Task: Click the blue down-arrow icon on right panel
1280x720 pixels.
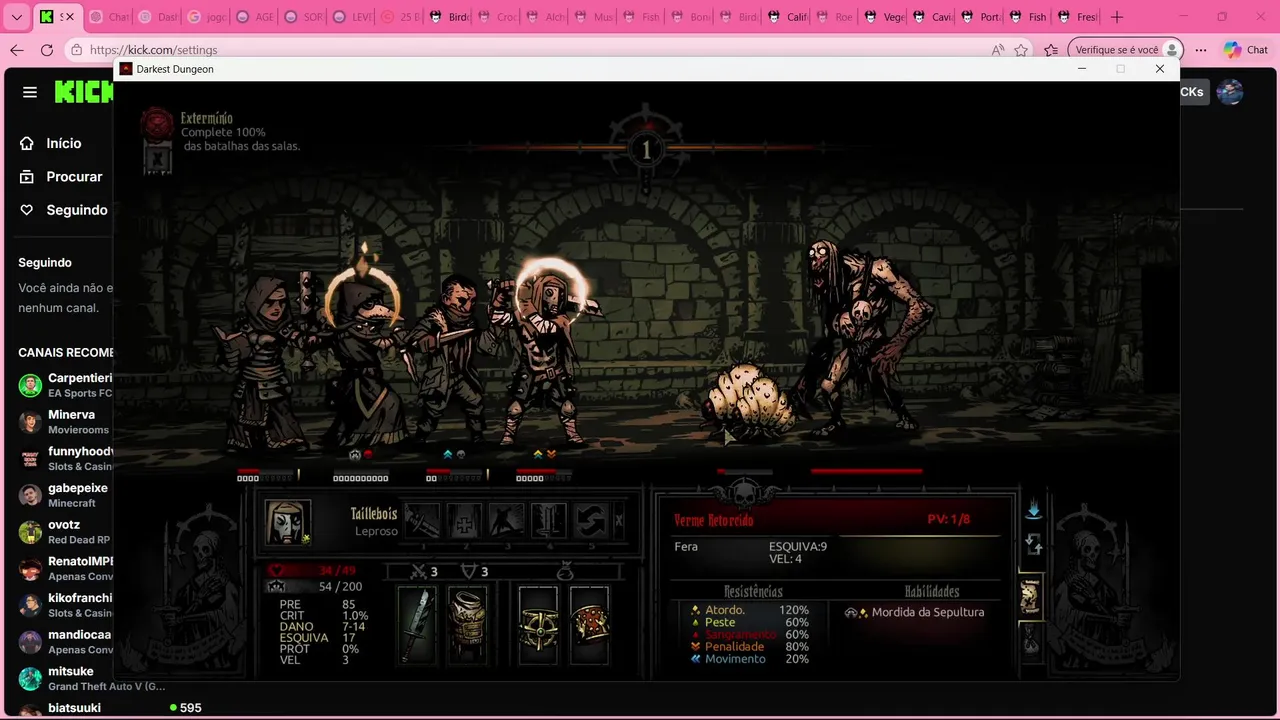Action: pos(1033,511)
